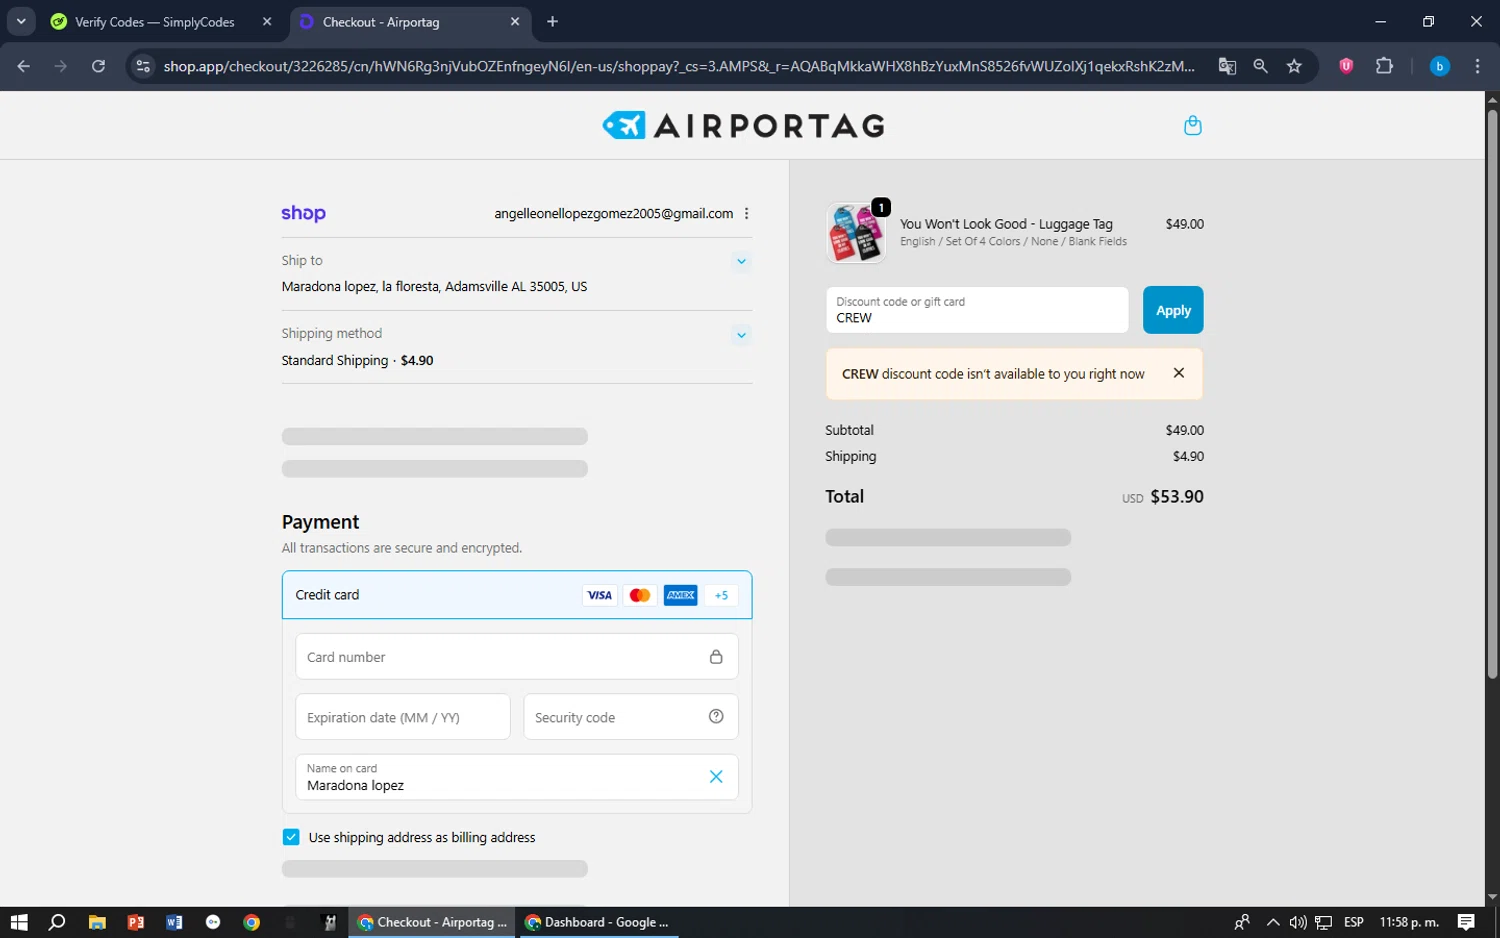Viewport: 1500px width, 938px height.
Task: Focus the Discount code or gift card field
Action: [977, 310]
